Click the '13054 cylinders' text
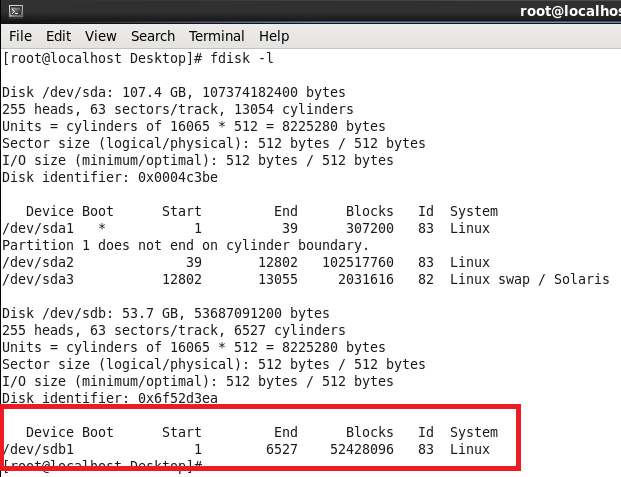 [293, 109]
